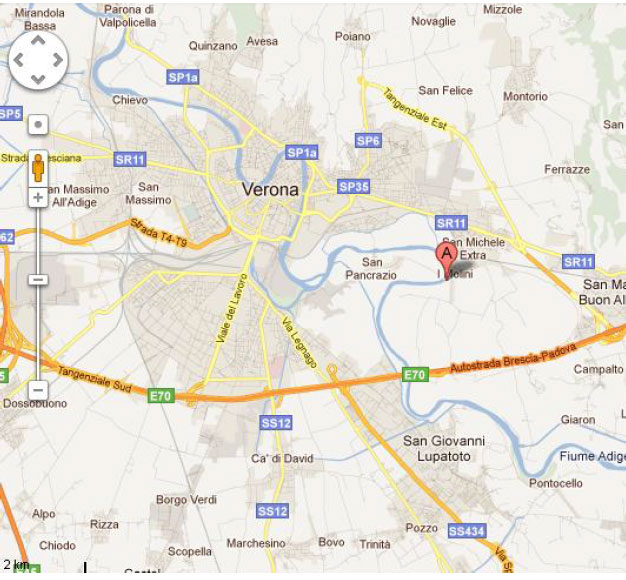Click the SP1a road badge near Chievo
The height and width of the screenshot is (580, 626).
[x=183, y=77]
